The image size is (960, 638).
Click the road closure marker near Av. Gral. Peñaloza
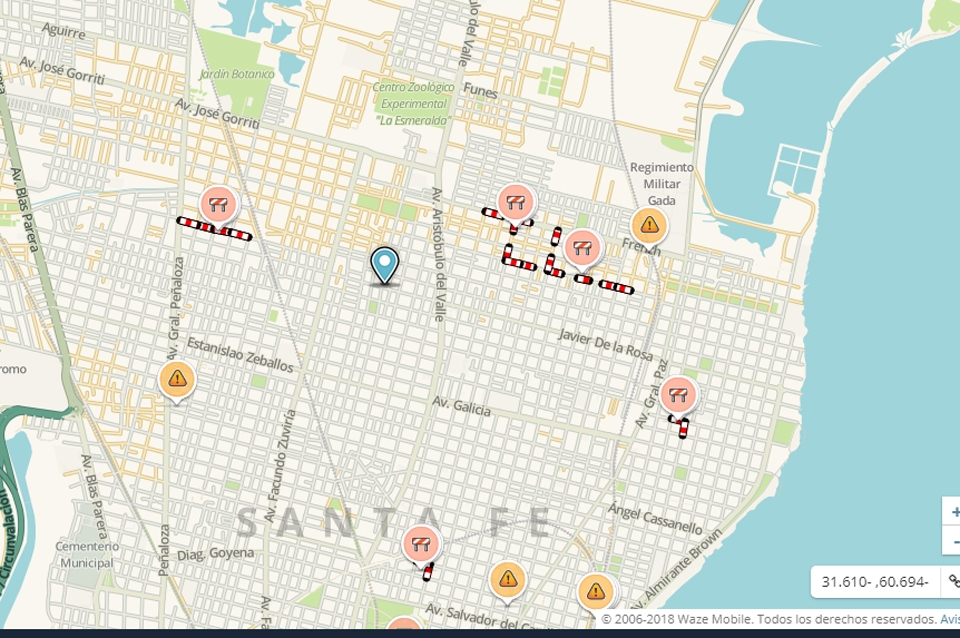click(x=218, y=204)
